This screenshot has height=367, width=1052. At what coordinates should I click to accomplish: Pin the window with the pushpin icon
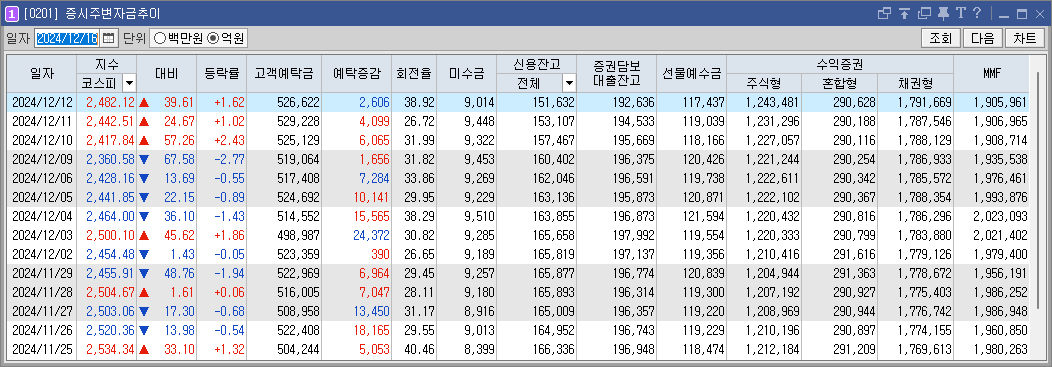pyautogui.click(x=943, y=13)
